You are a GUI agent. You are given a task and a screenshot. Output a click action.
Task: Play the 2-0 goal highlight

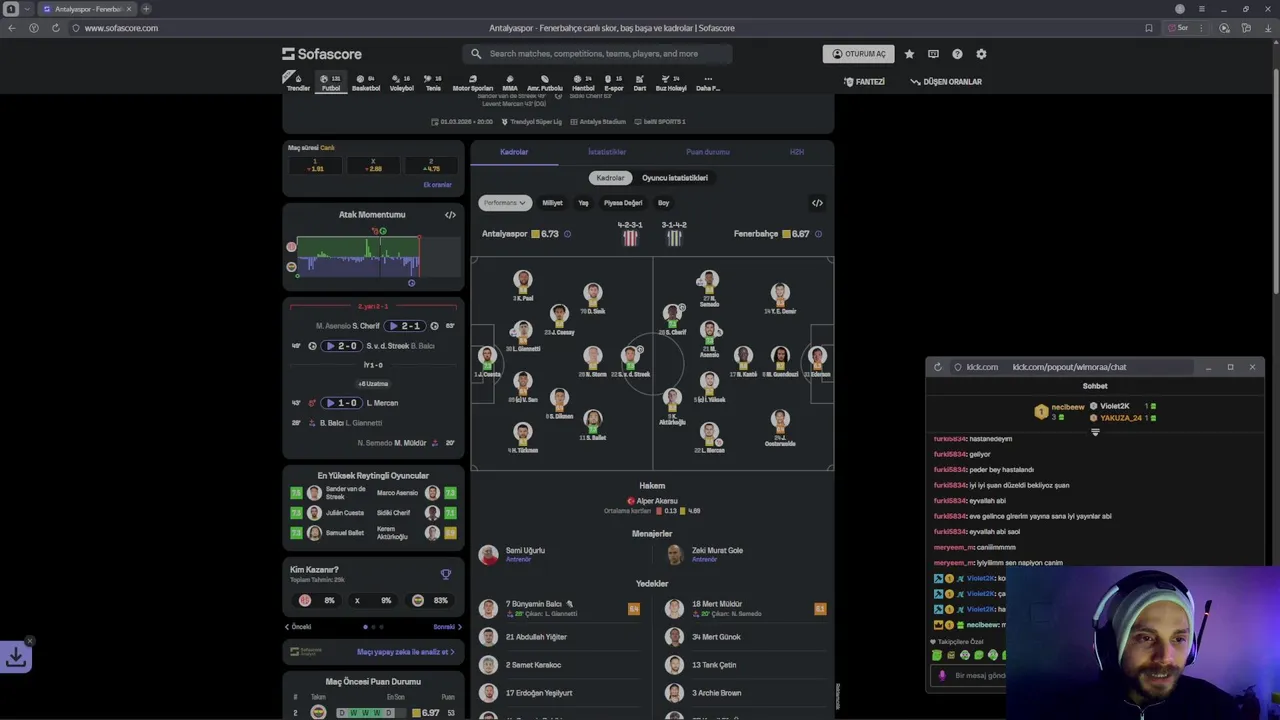(342, 346)
